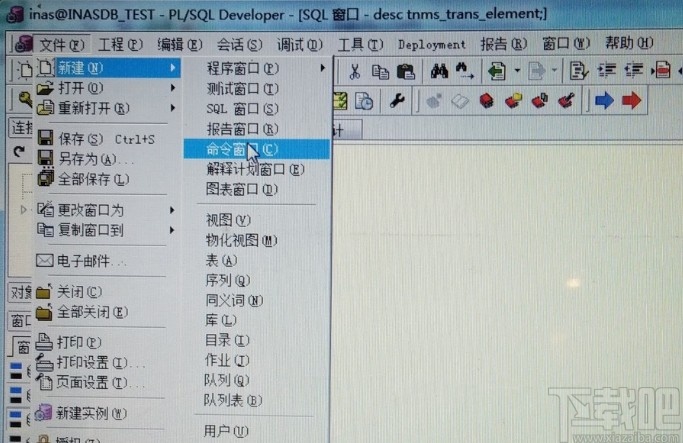Select 序列(Q) from New submenu
The width and height of the screenshot is (683, 443).
point(257,280)
